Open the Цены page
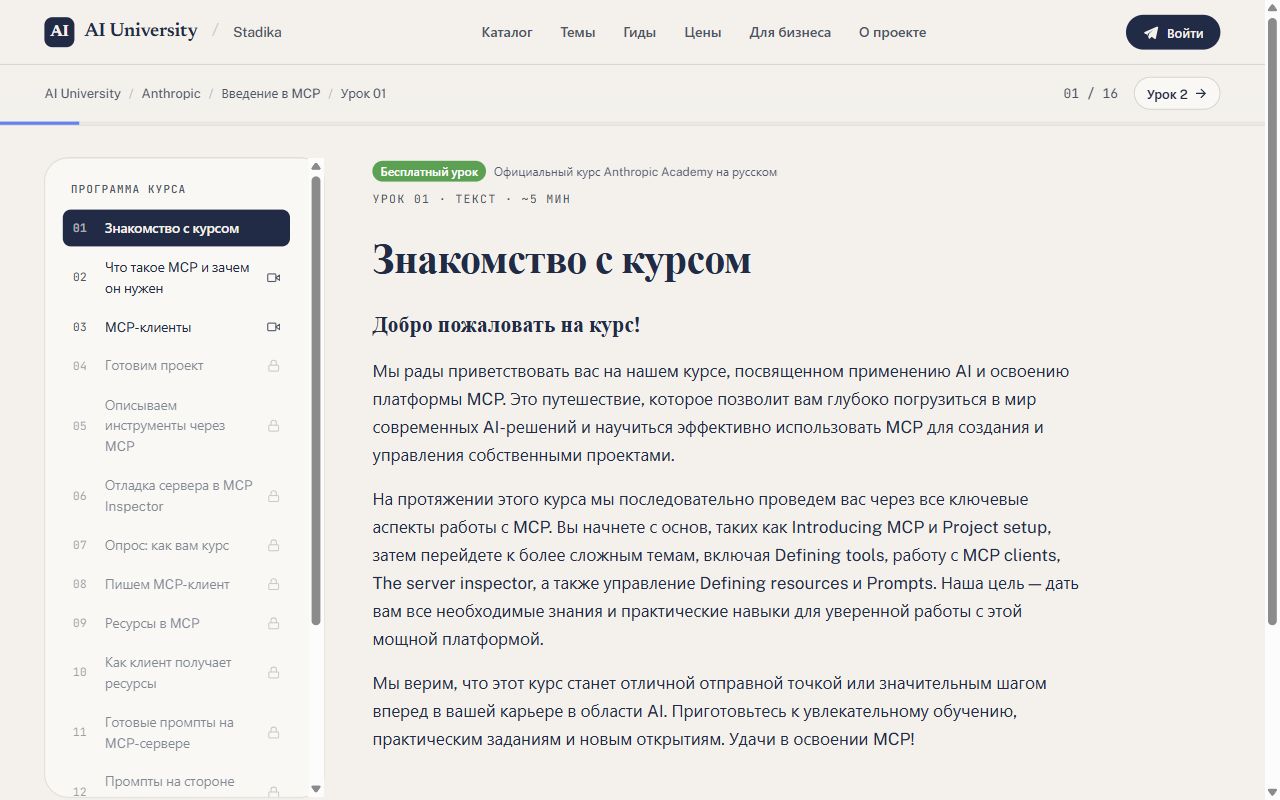This screenshot has height=800, width=1280. (x=703, y=32)
